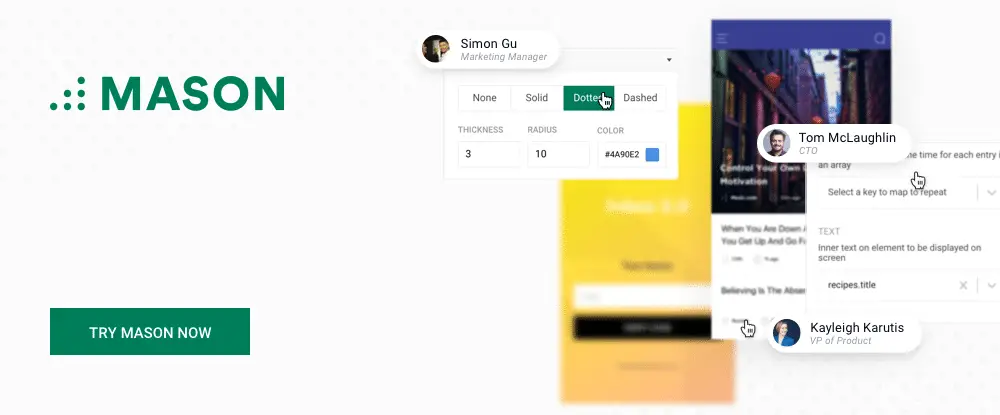Click the blue #4A90E2 color swatch
This screenshot has width=1000, height=415.
(652, 154)
